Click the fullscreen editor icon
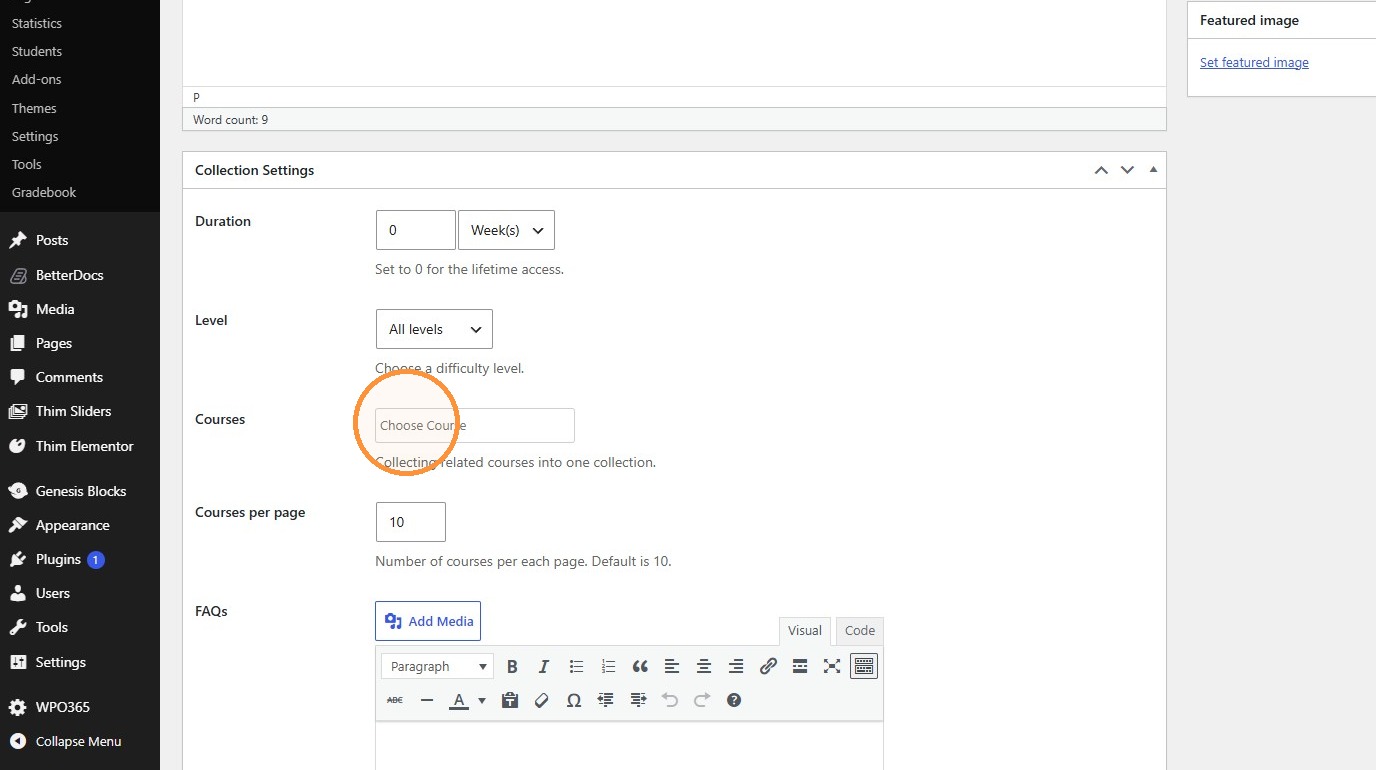This screenshot has width=1376, height=770. 832,666
